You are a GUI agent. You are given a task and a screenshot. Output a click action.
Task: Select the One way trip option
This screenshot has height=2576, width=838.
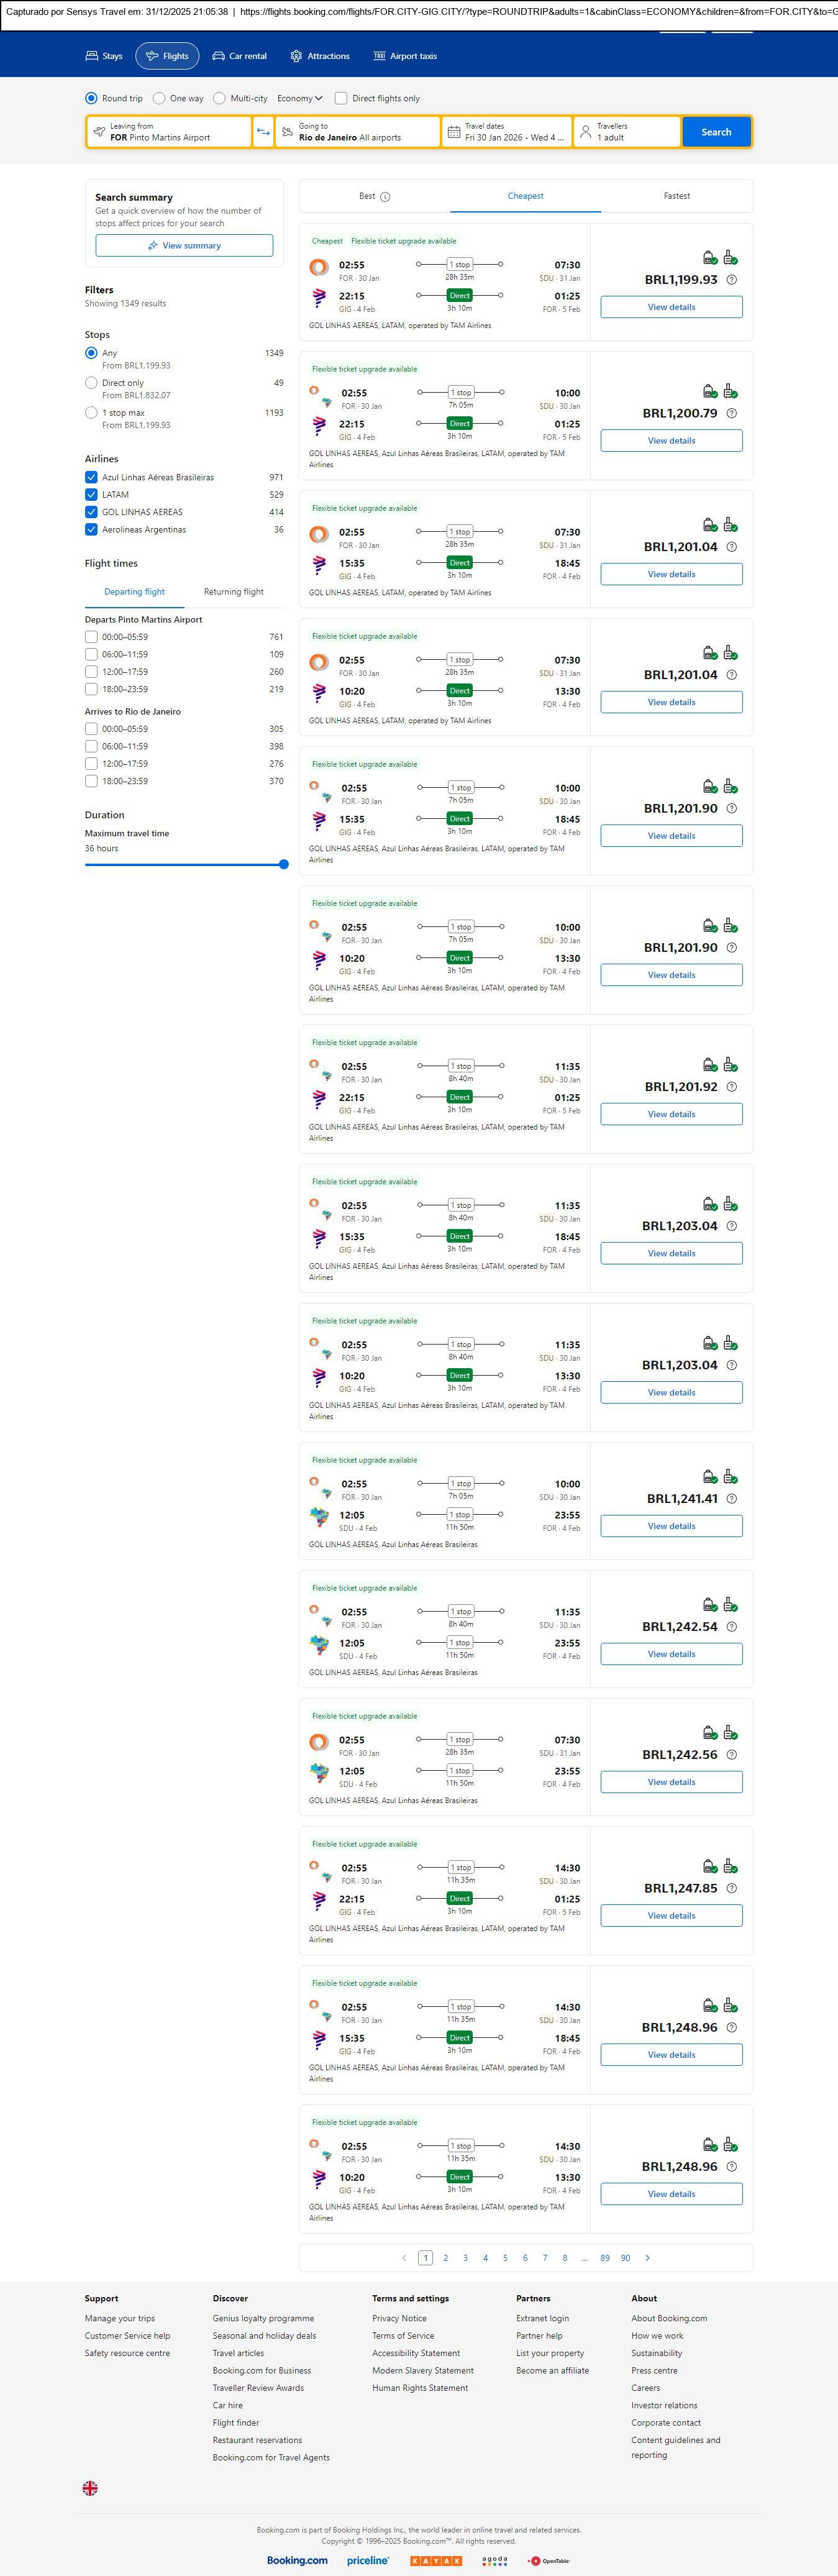[159, 98]
